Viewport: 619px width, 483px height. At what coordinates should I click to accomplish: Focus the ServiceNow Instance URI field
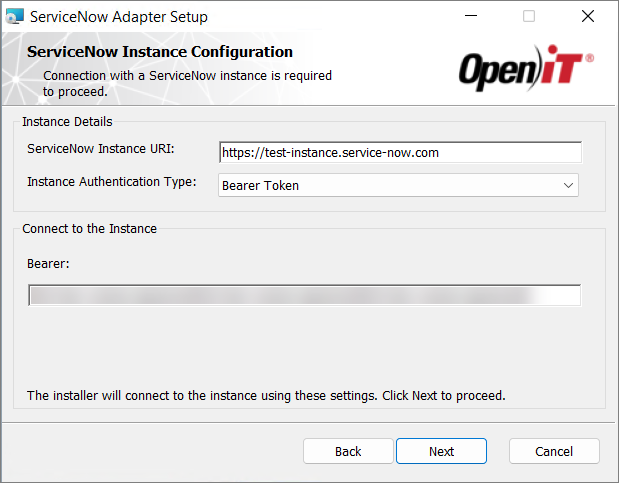pos(400,152)
